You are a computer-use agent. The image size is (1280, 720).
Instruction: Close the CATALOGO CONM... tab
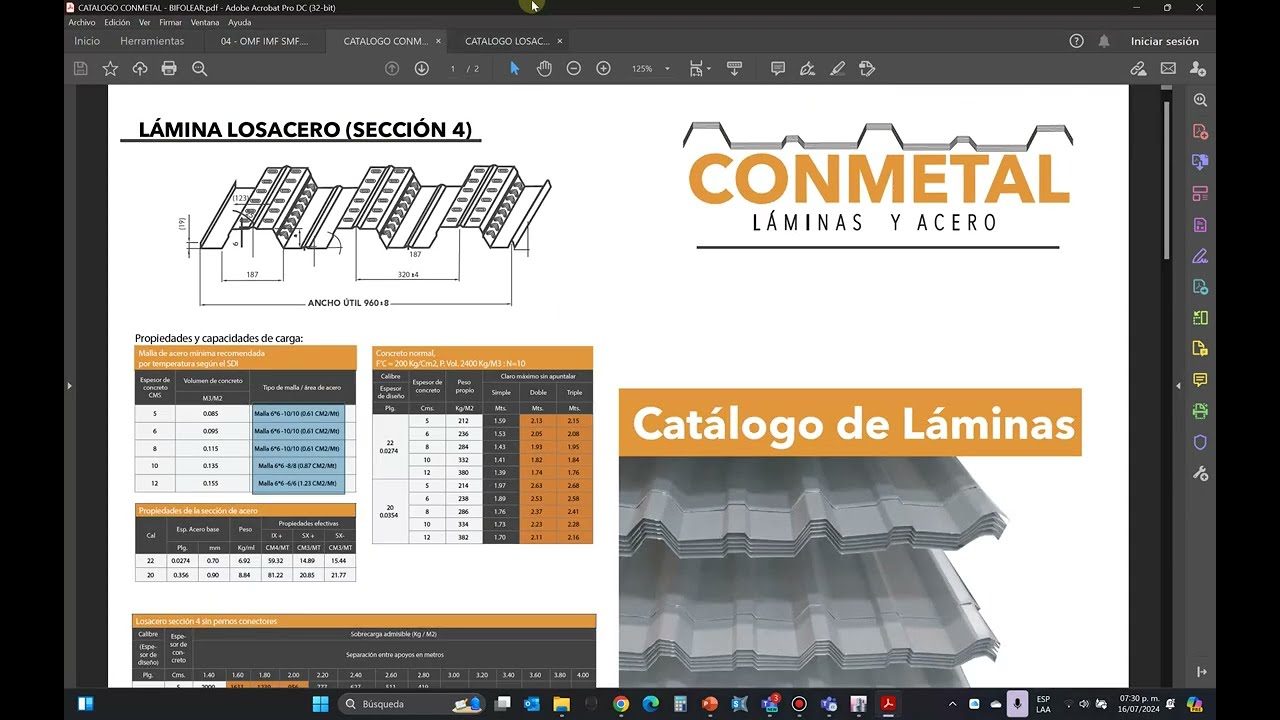click(x=438, y=41)
